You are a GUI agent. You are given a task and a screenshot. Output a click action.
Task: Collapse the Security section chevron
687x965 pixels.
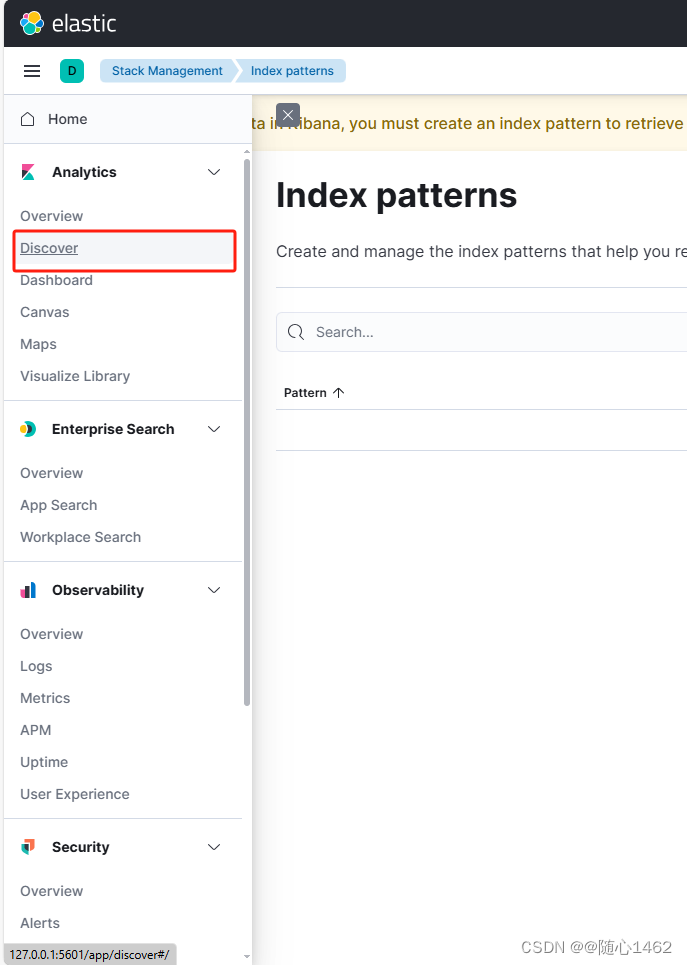coord(214,847)
